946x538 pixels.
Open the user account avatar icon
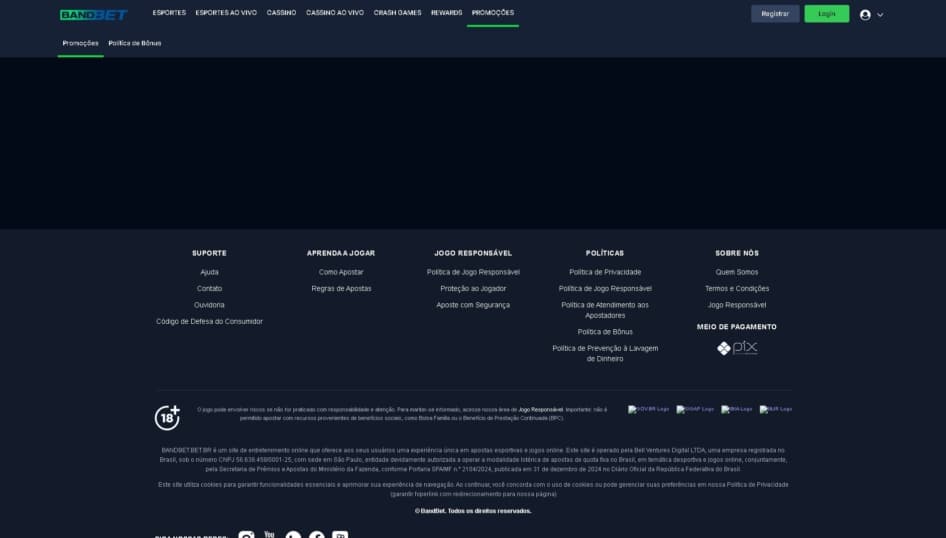click(865, 14)
